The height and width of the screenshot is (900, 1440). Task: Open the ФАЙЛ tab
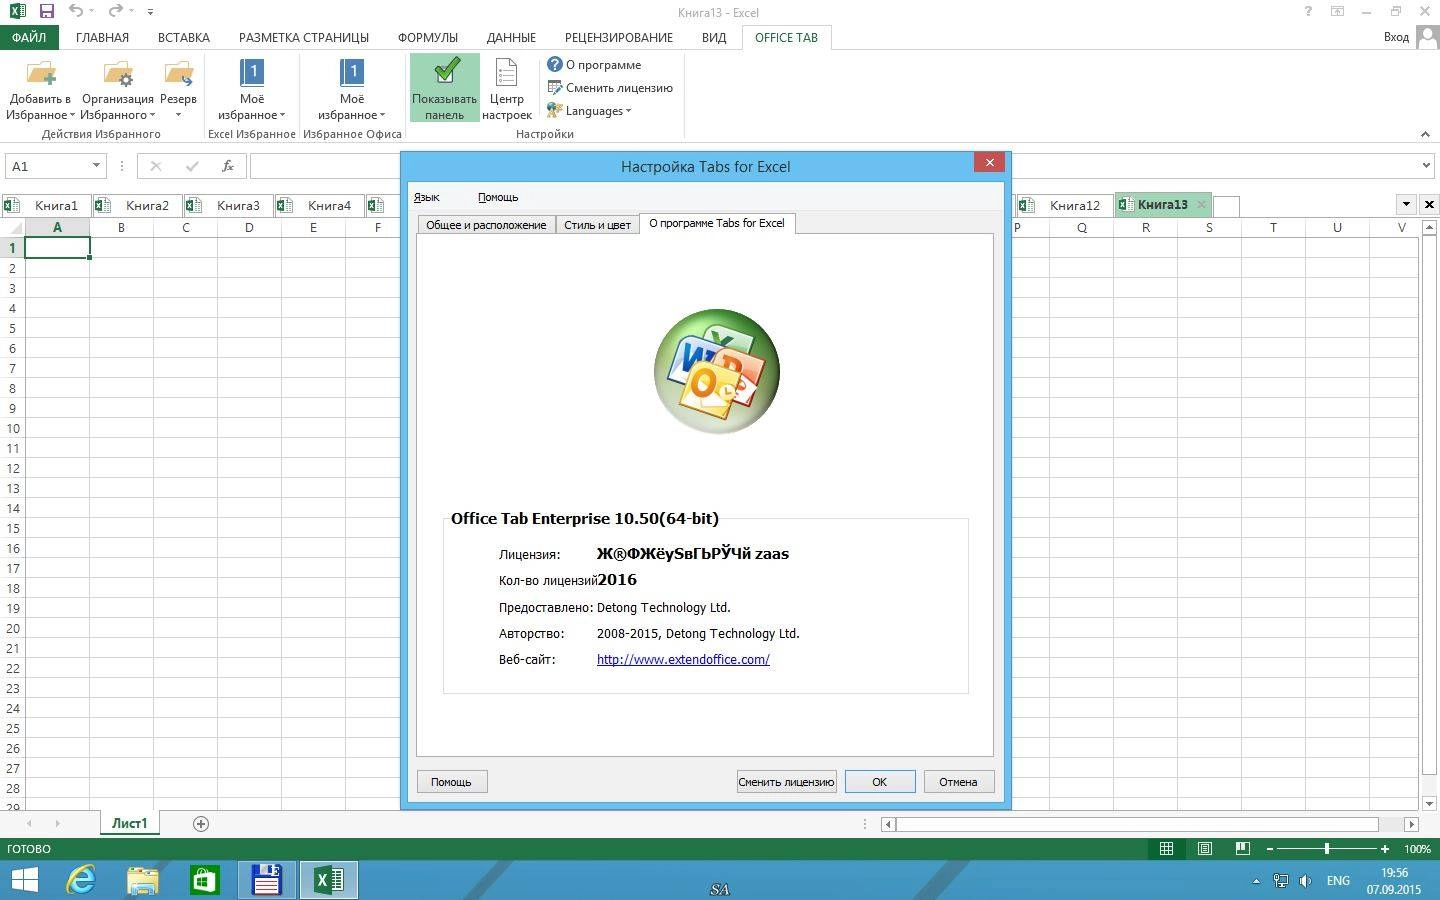coord(29,37)
